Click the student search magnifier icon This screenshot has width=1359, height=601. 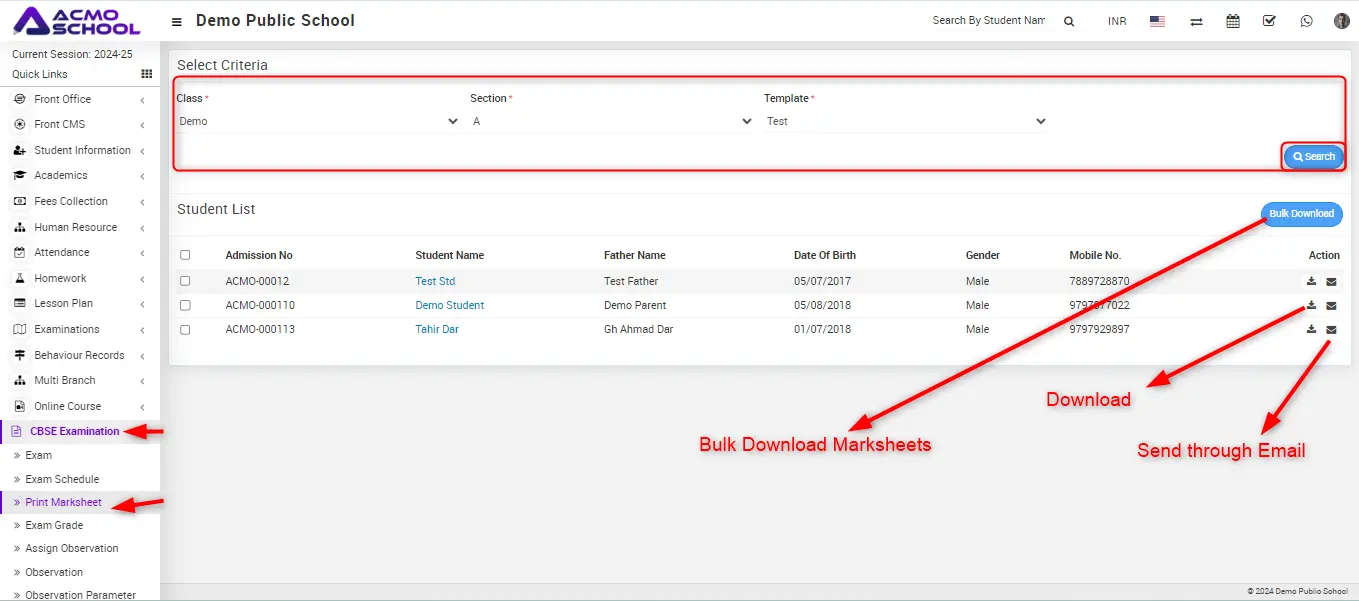[1069, 21]
